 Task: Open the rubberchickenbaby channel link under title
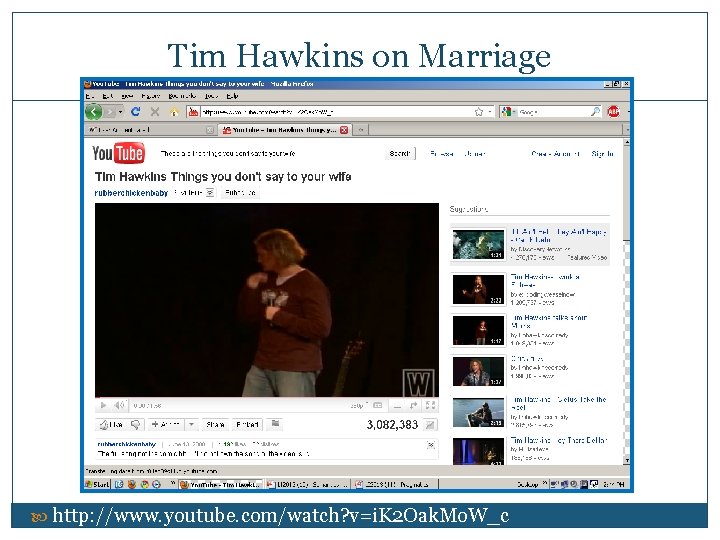point(131,193)
